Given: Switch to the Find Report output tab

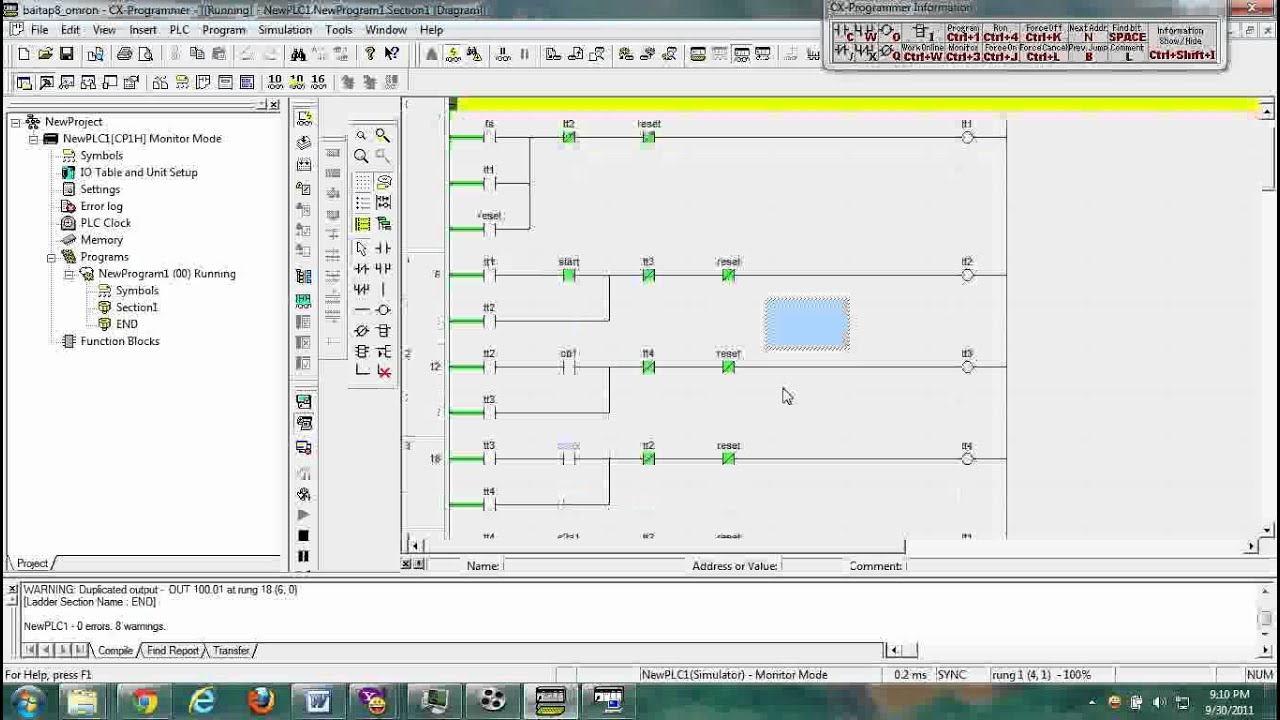Looking at the screenshot, I should [x=173, y=651].
